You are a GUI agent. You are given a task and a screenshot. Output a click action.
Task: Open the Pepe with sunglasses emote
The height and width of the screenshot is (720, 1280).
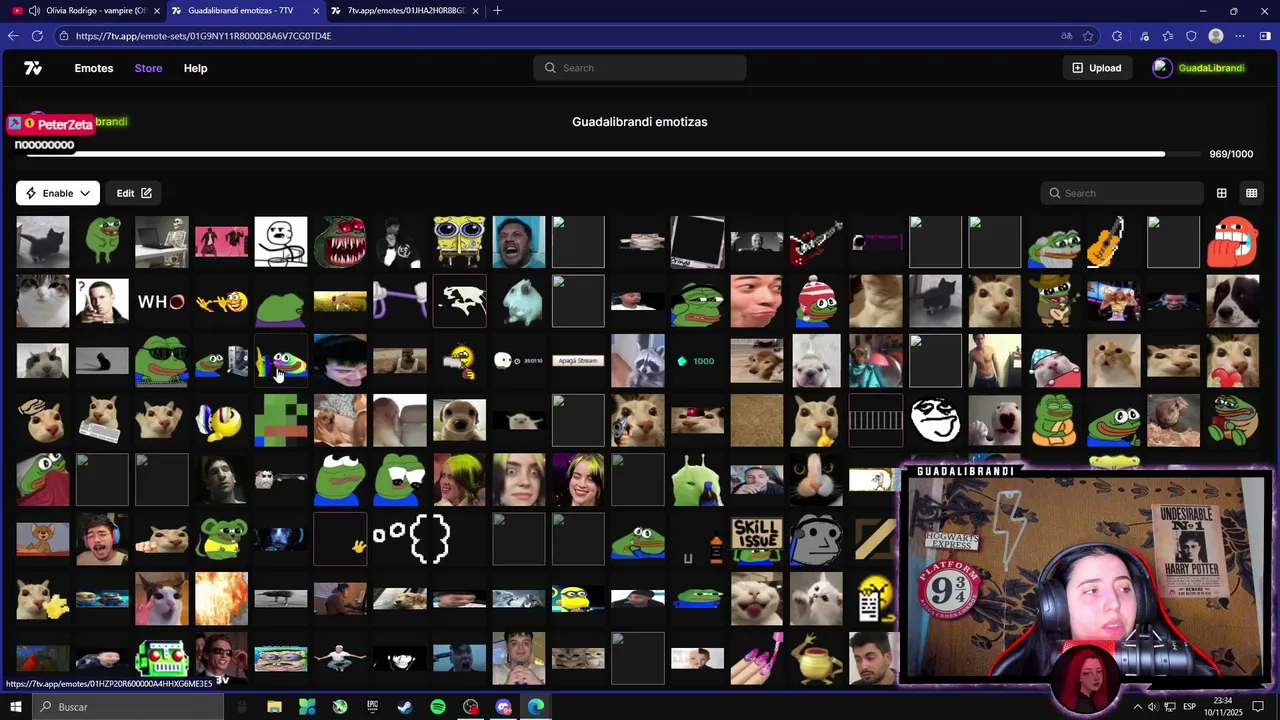161,361
